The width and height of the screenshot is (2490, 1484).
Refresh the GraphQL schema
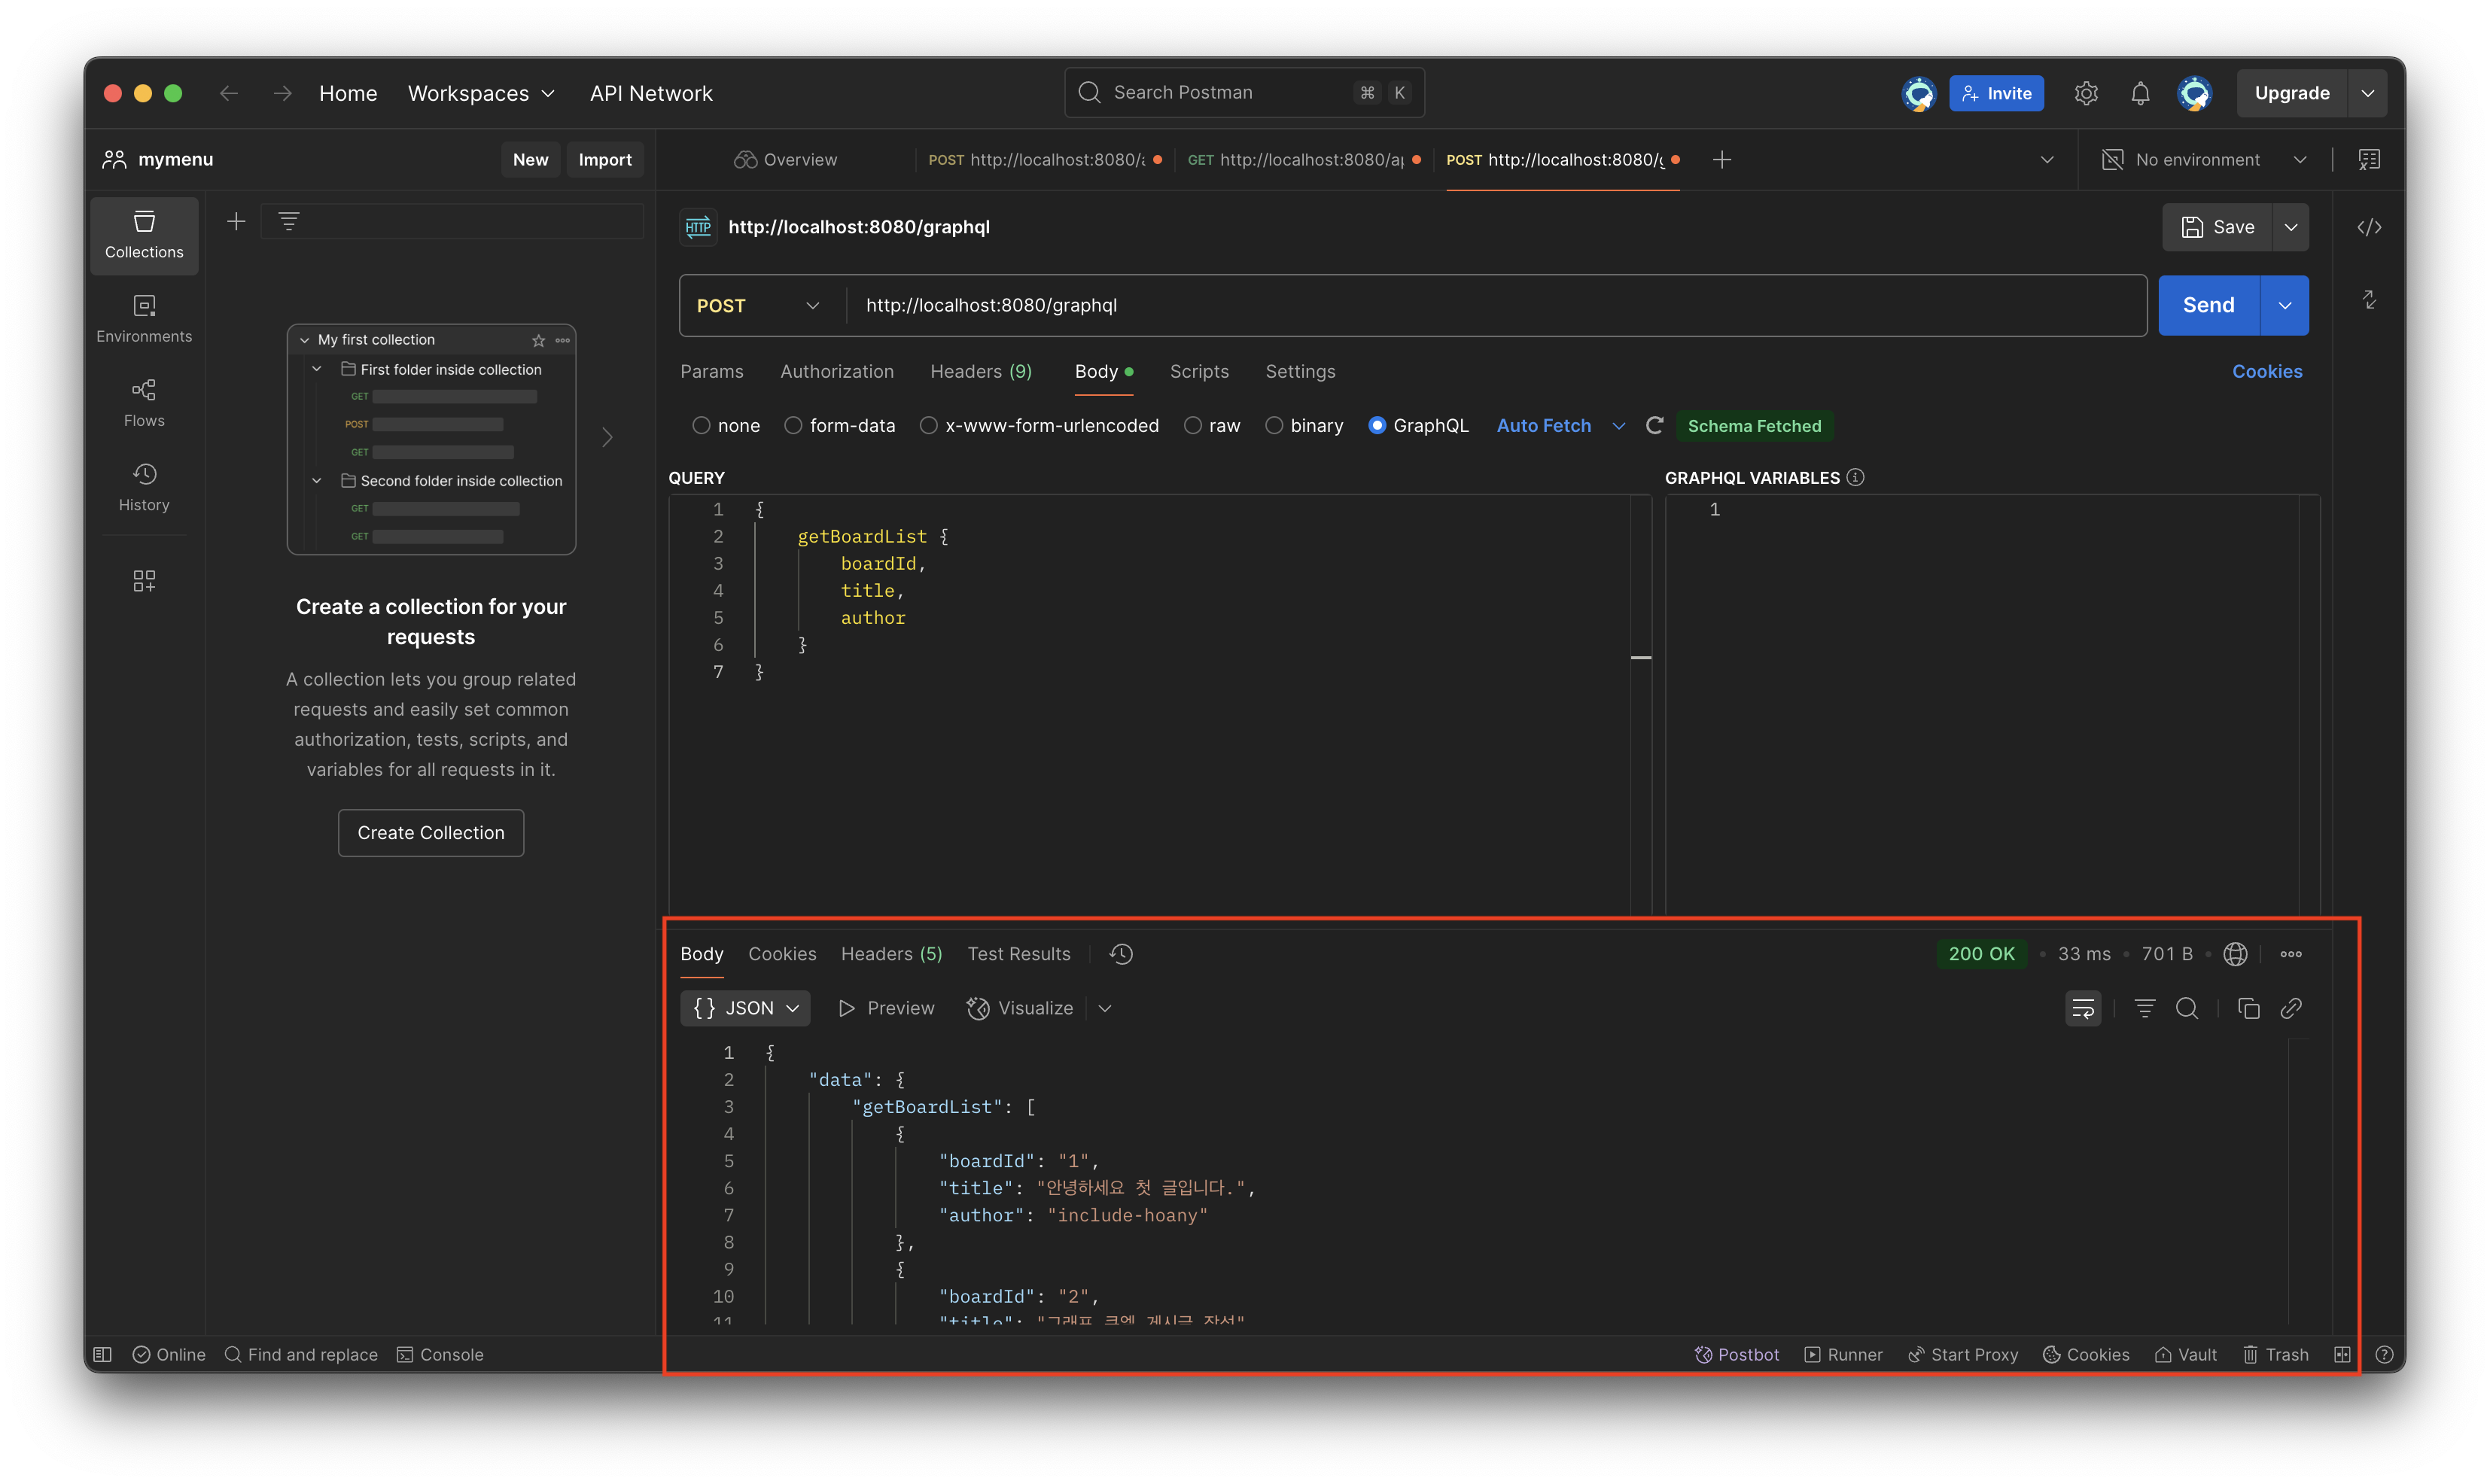pos(1654,425)
